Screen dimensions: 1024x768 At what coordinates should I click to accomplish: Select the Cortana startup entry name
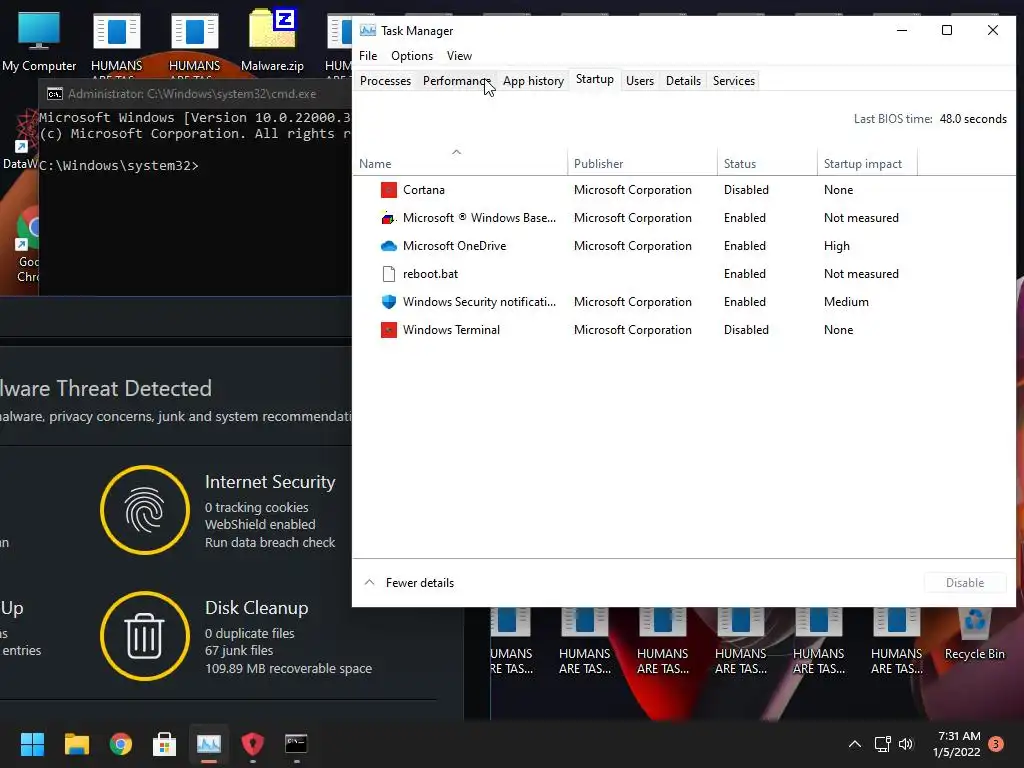pyautogui.click(x=424, y=190)
